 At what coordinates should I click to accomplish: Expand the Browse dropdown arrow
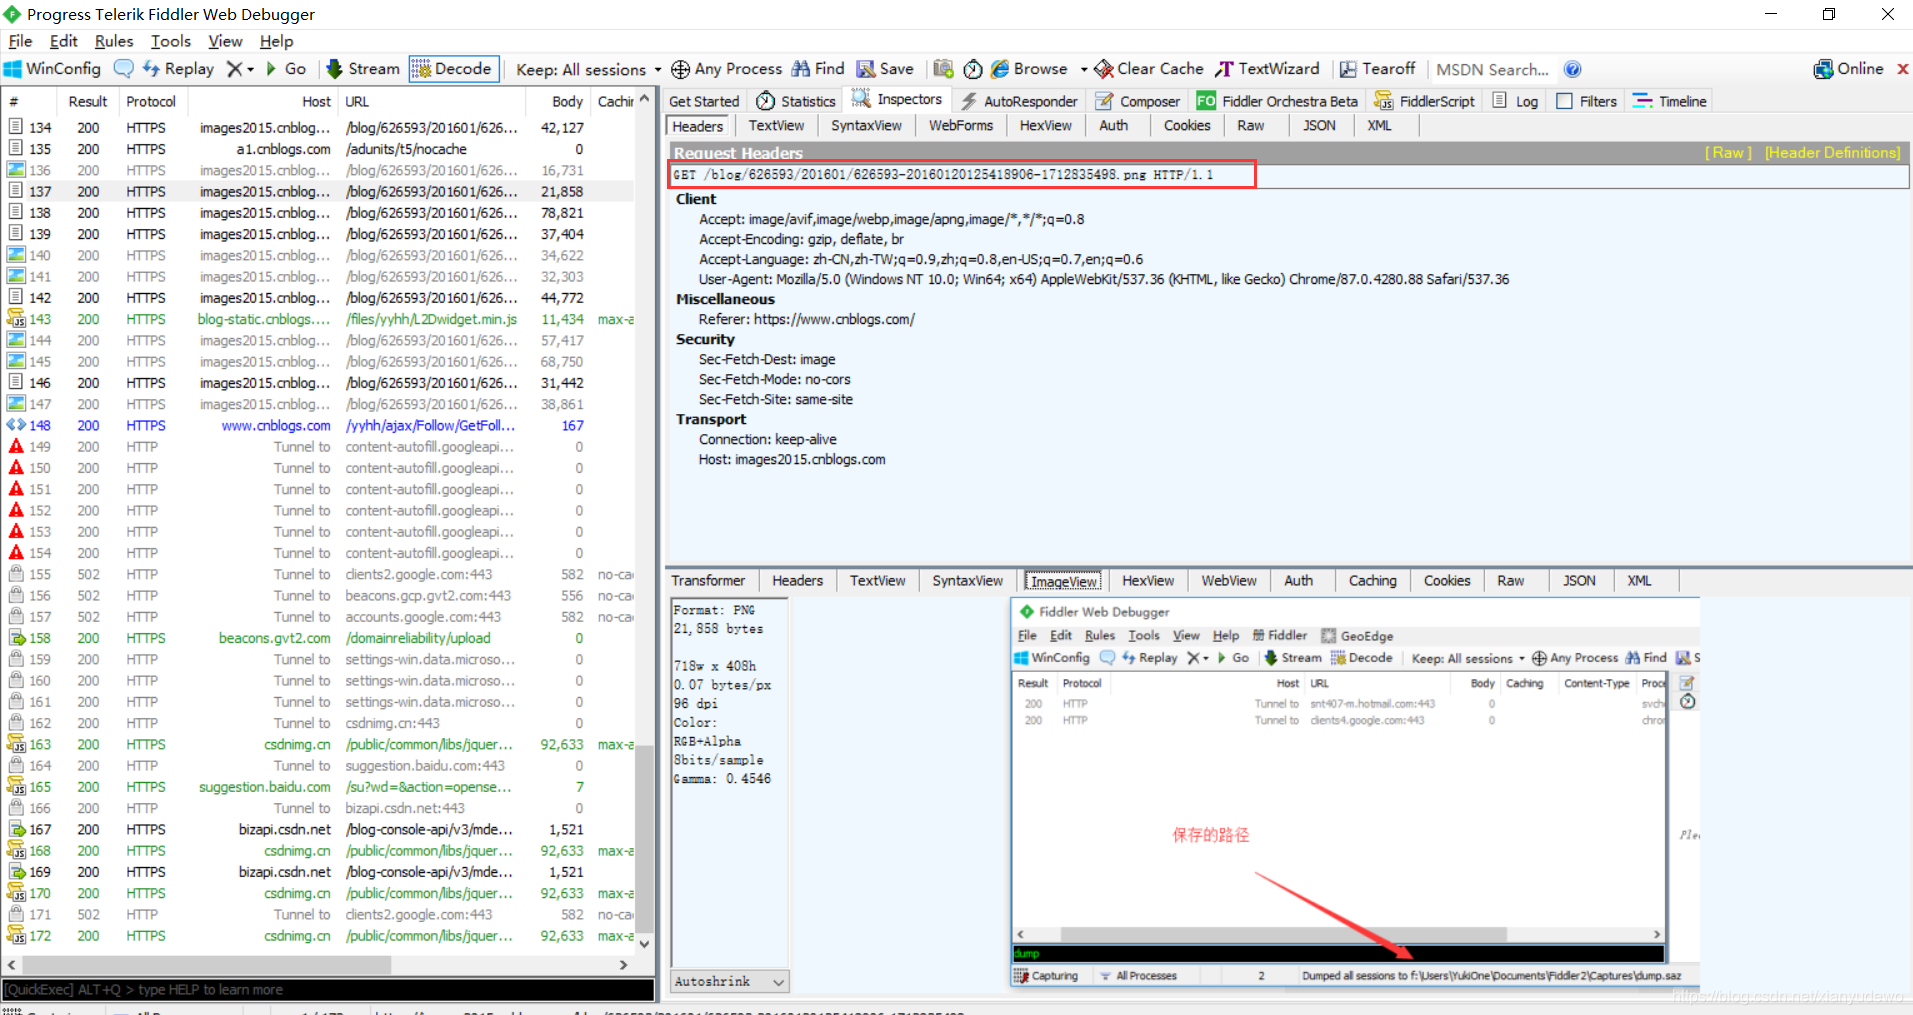(x=1083, y=70)
